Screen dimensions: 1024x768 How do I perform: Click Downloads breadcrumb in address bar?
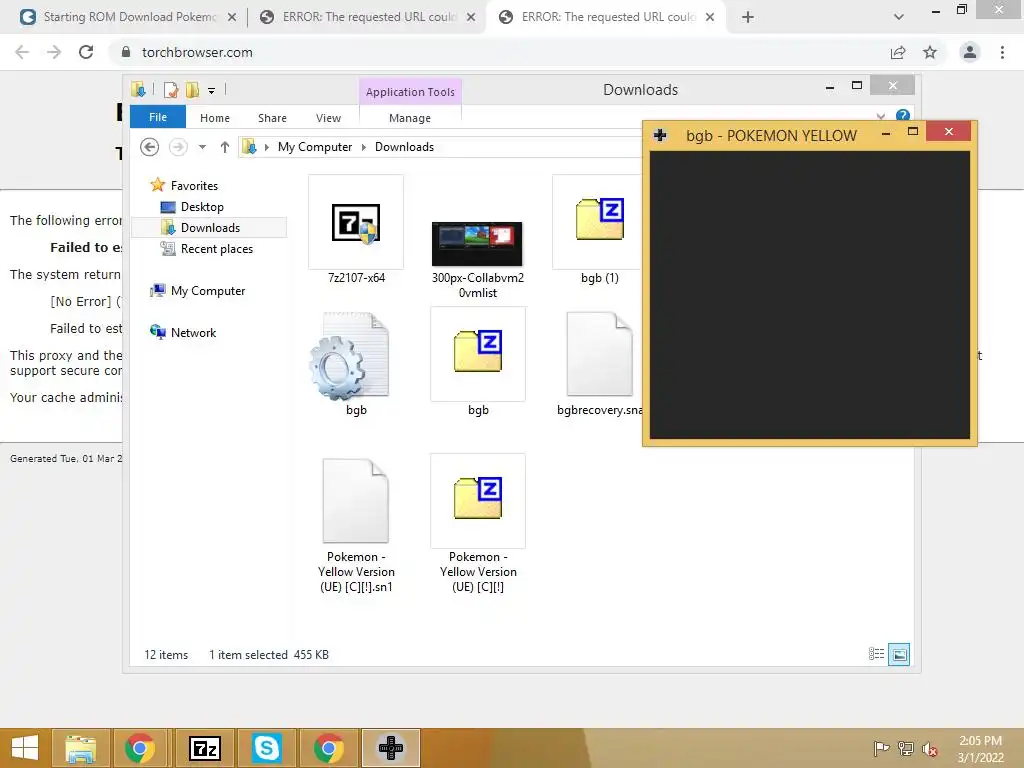coord(404,147)
